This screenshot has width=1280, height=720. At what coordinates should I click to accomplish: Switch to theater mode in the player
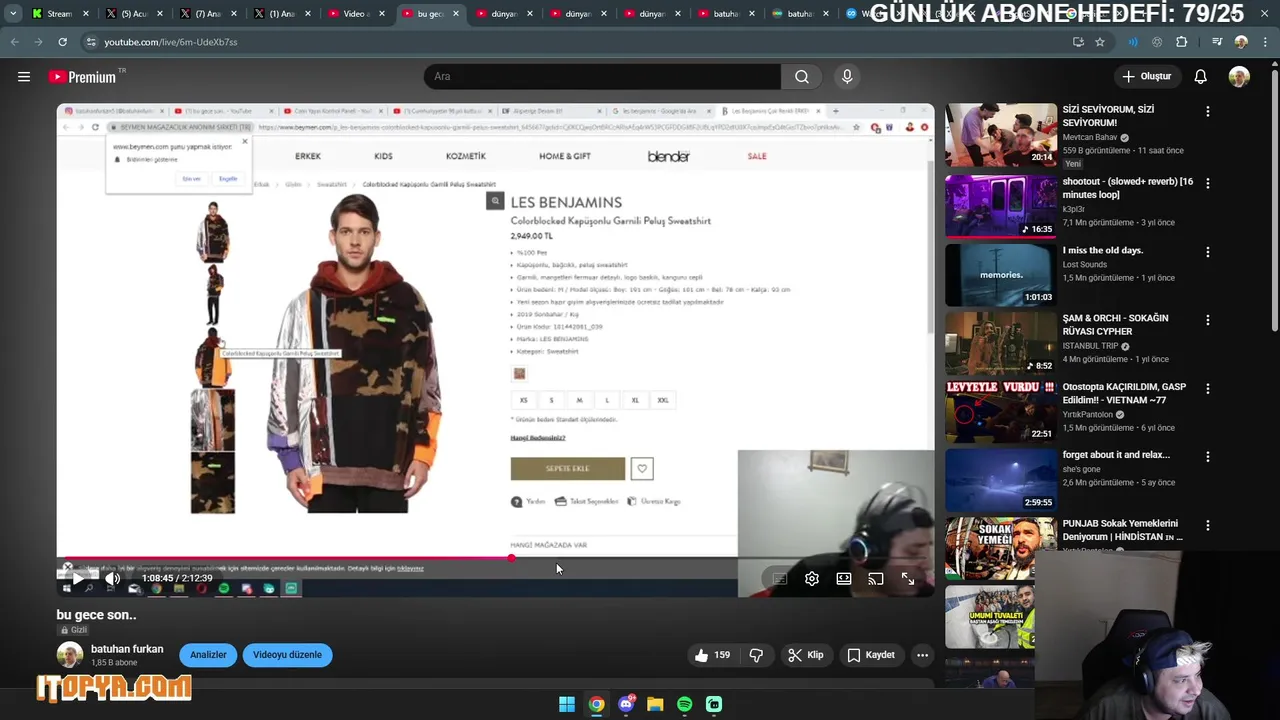click(844, 578)
